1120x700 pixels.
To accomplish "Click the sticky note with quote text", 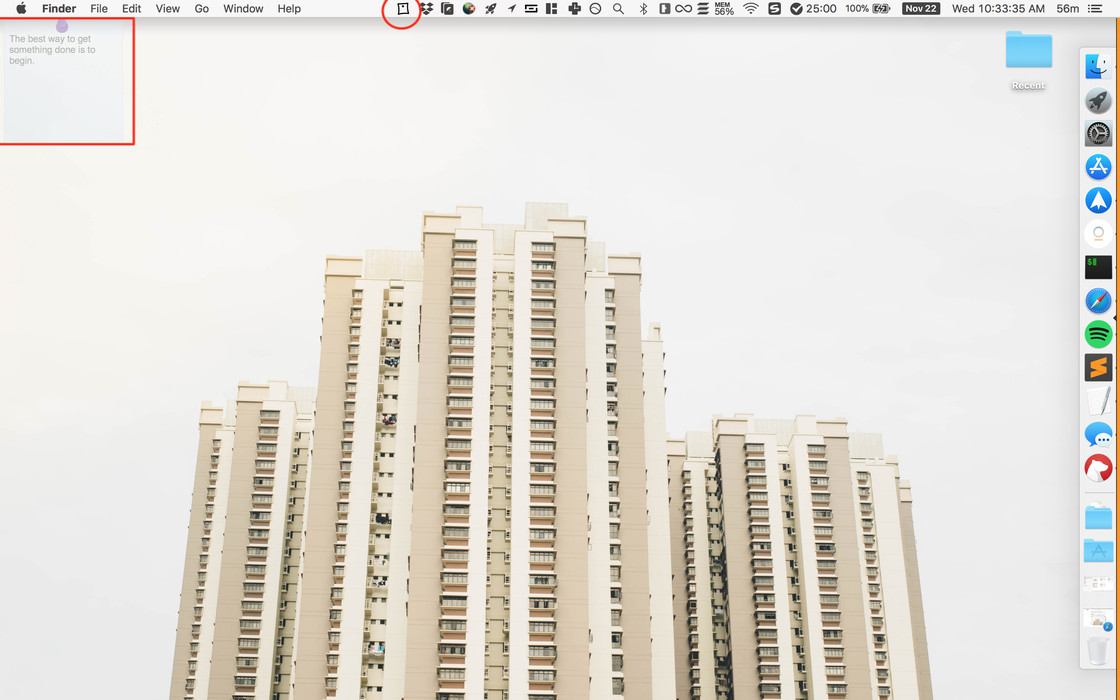I will [64, 82].
